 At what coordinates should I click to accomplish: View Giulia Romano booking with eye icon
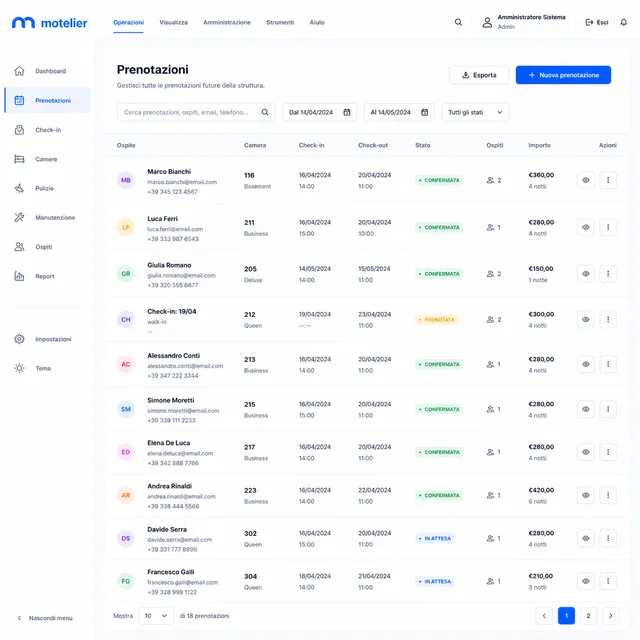pyautogui.click(x=585, y=273)
